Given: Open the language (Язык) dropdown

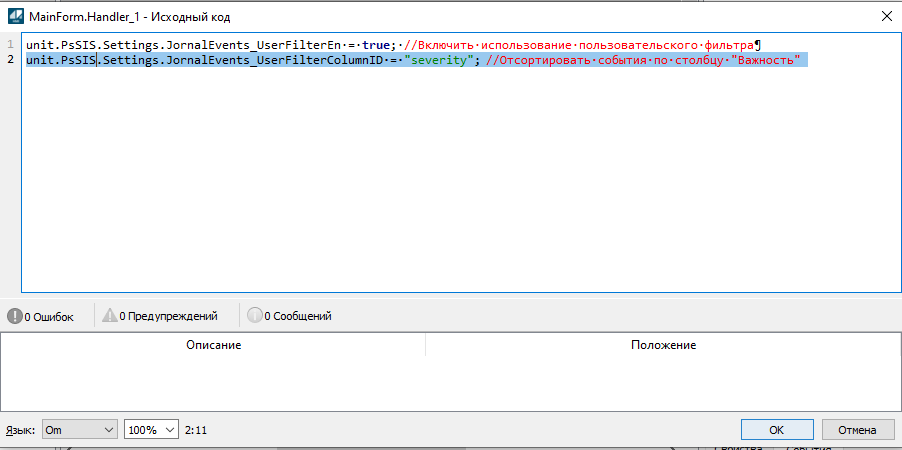Looking at the screenshot, I should click(79, 429).
